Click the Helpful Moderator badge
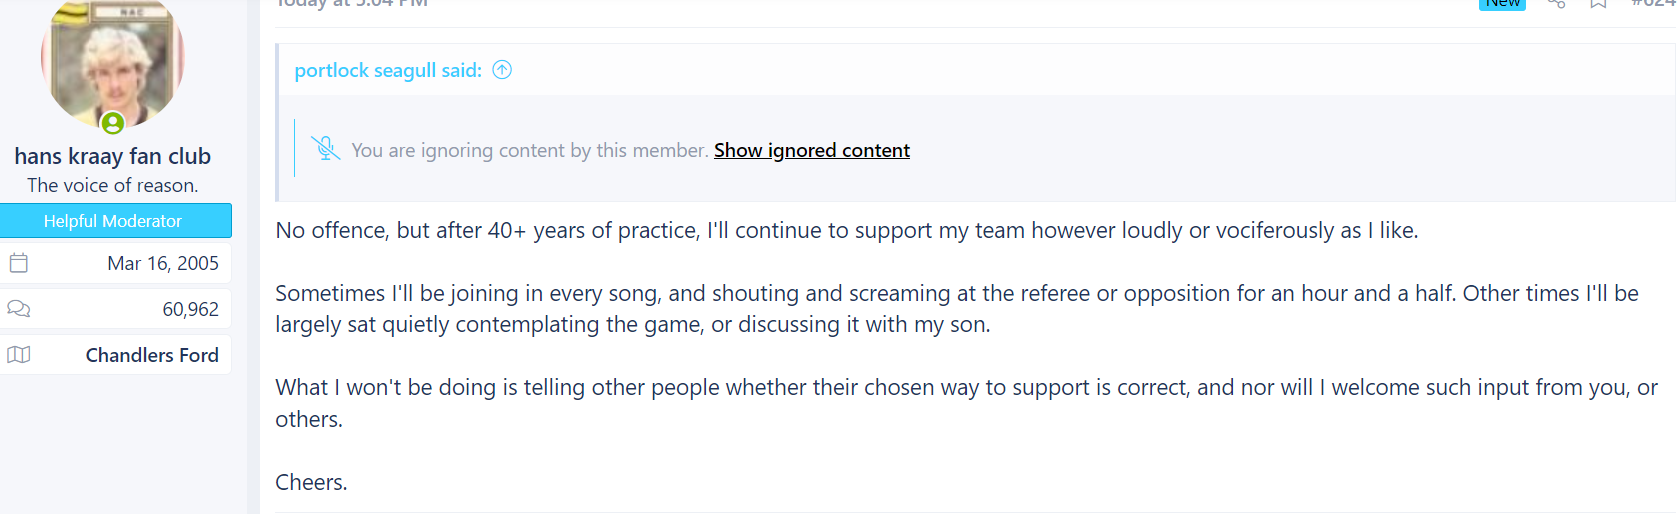This screenshot has height=514, width=1677. coord(116,221)
